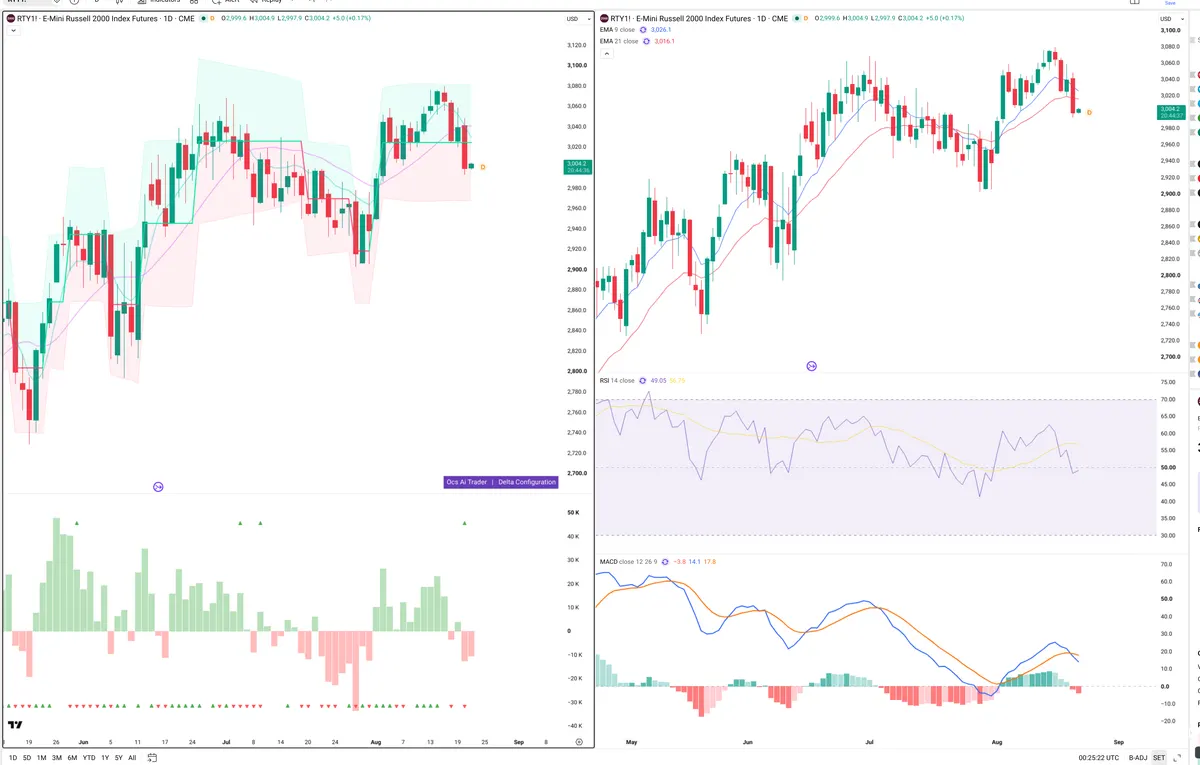The height and width of the screenshot is (765, 1200).
Task: Select the All time range
Action: pyautogui.click(x=132, y=758)
